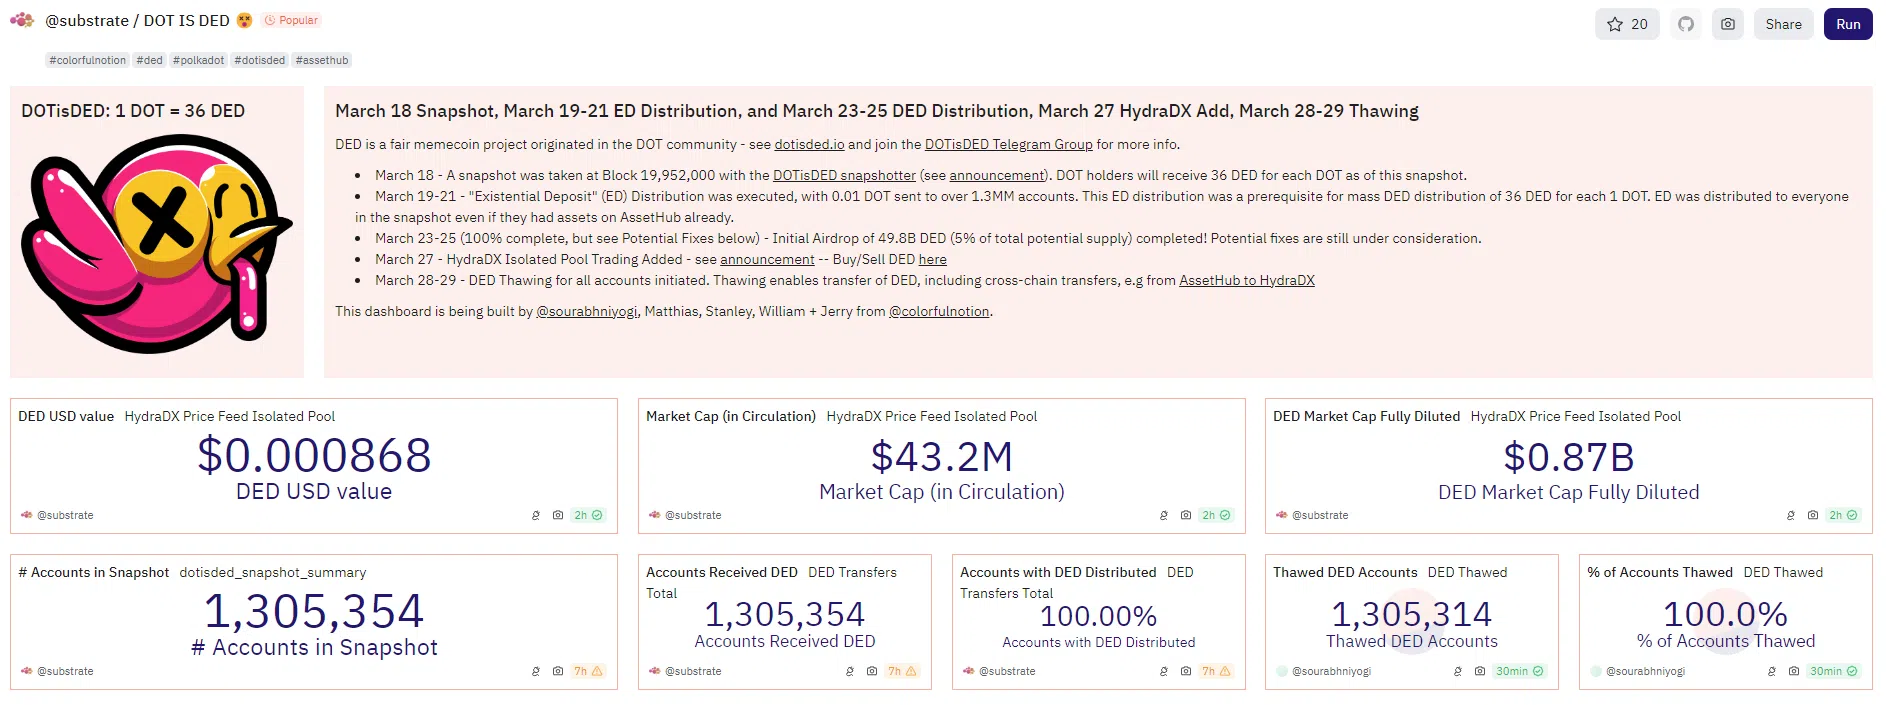Click the dashboard screenshot camera button

(x=1728, y=24)
